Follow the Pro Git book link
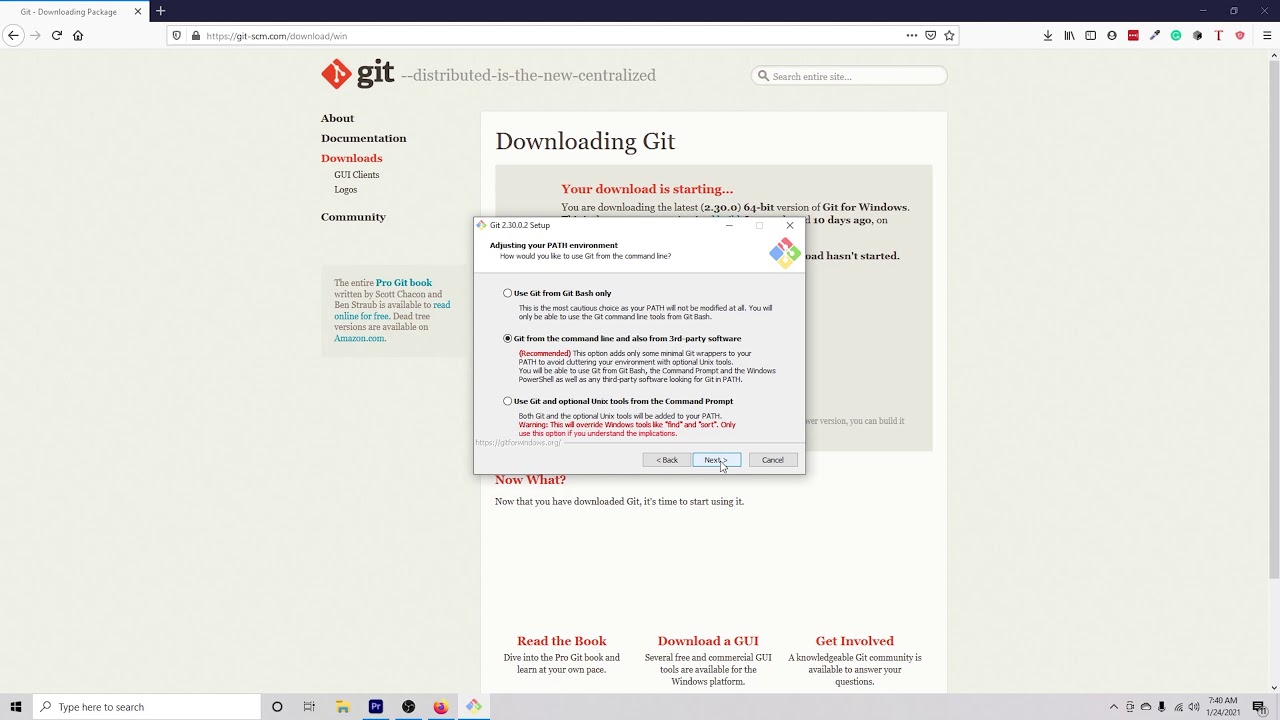The image size is (1280, 720). 404,283
